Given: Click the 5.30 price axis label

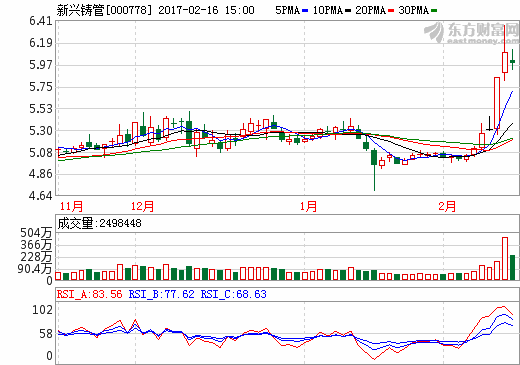Looking at the screenshot, I should click(x=41, y=131).
